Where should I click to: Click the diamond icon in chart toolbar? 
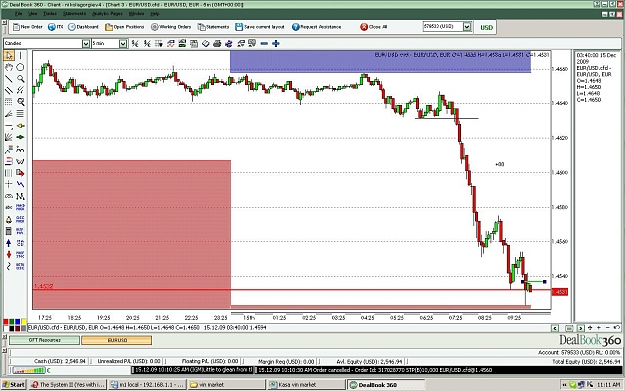coord(205,43)
